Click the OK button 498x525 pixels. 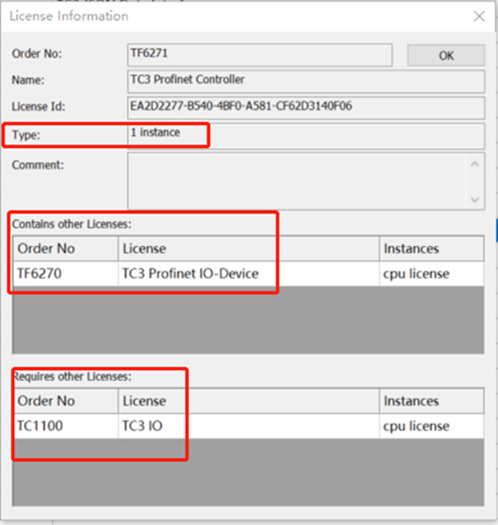[446, 55]
